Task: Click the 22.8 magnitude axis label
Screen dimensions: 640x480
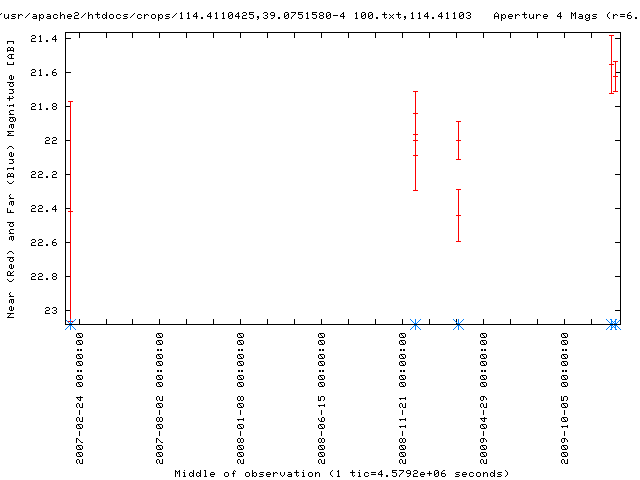Action: (x=44, y=277)
